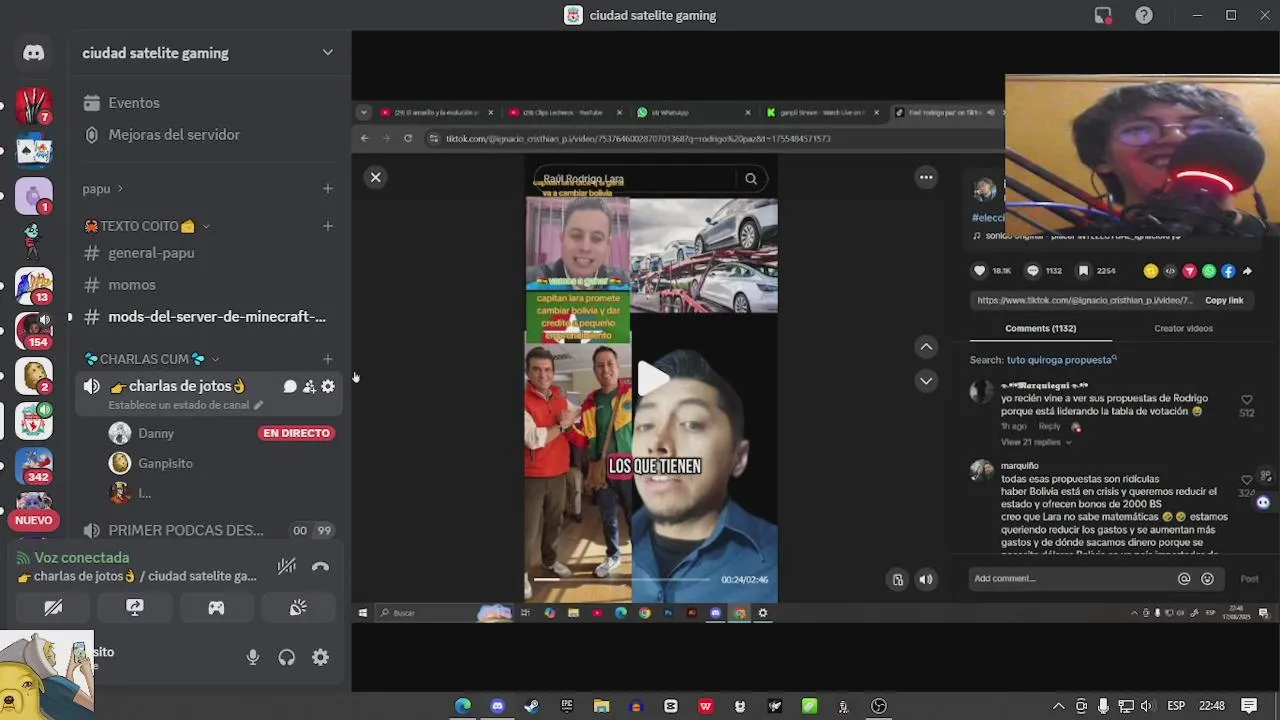Image resolution: width=1280 pixels, height=720 pixels.
Task: Like the TikTok video heart 18.1K
Action: pyautogui.click(x=980, y=271)
